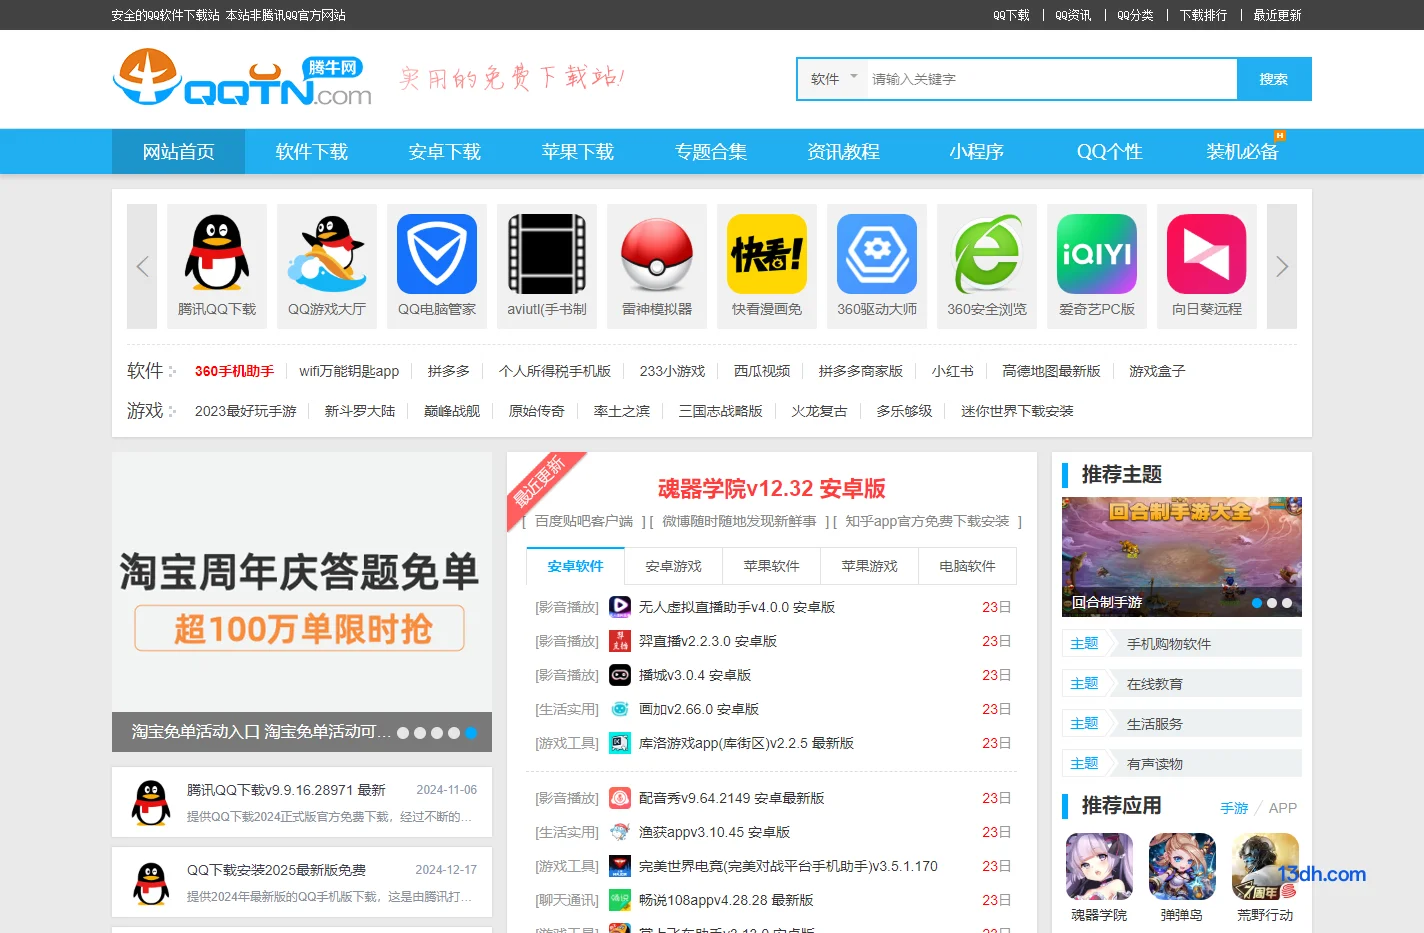Viewport: 1424px width, 933px height.
Task: Click the 回合制手游大全 theme banner
Action: (x=1182, y=557)
